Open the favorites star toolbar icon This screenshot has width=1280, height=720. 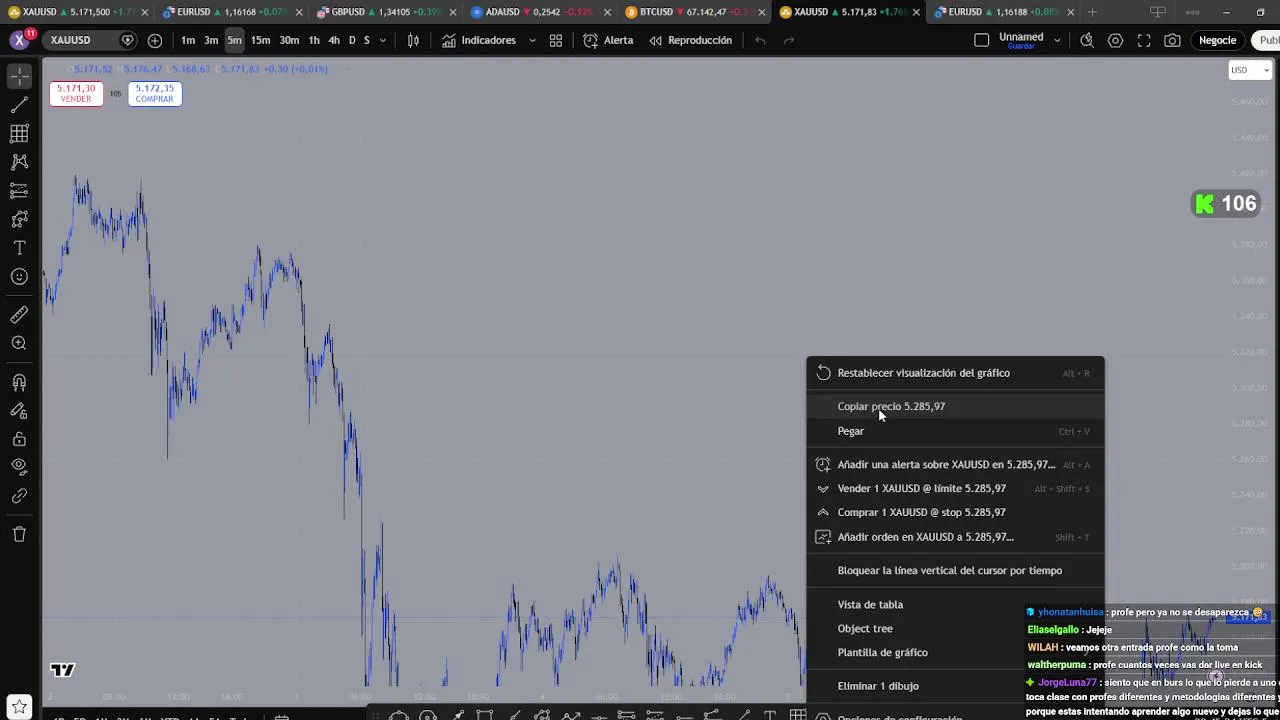[x=19, y=707]
